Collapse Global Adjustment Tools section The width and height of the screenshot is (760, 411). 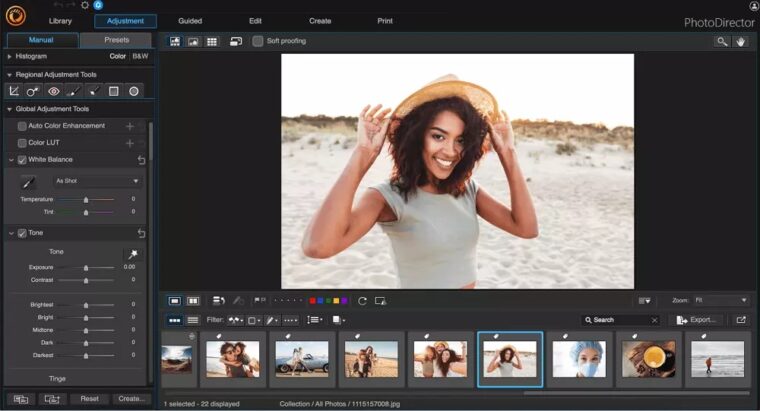[9, 110]
